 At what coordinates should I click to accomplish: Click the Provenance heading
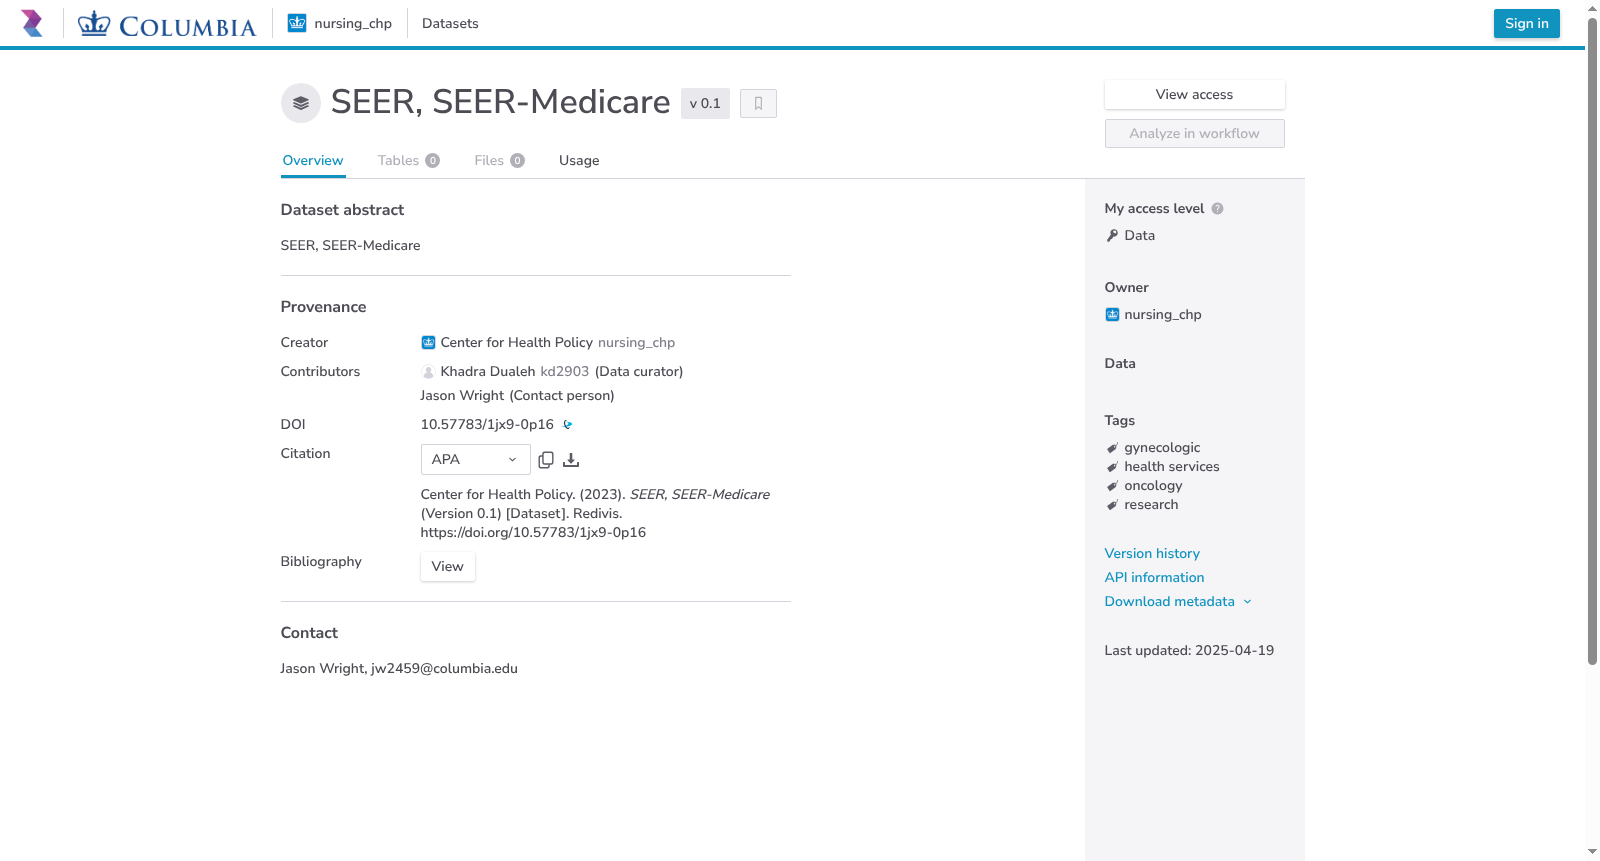(x=323, y=306)
